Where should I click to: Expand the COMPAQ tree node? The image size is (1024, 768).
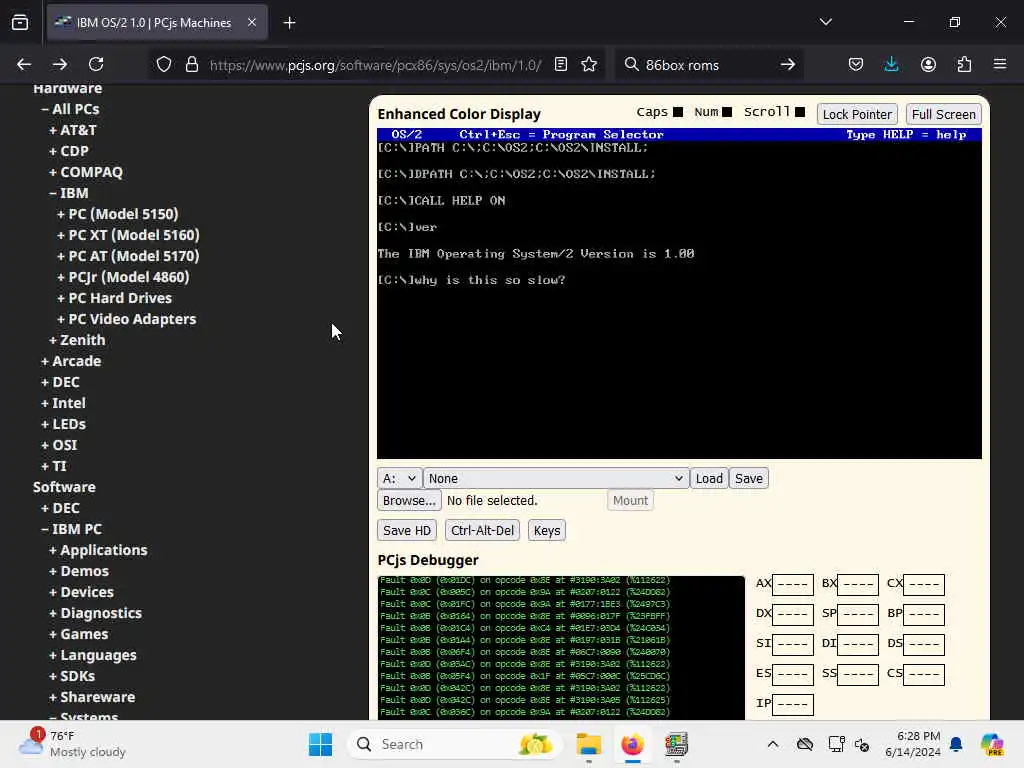(x=86, y=172)
